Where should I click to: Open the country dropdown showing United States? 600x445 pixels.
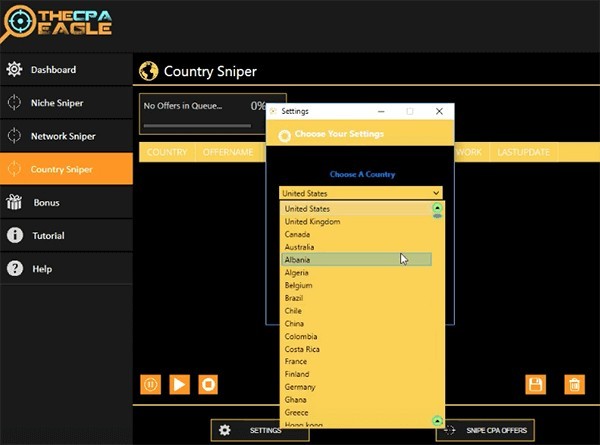pos(361,193)
